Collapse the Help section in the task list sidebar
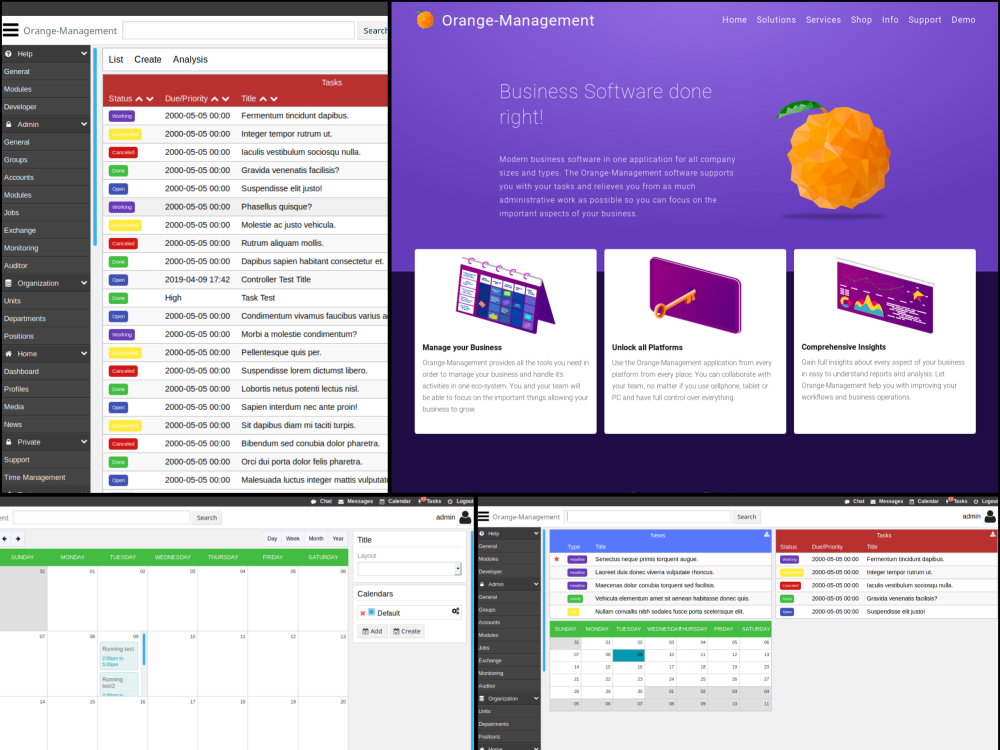The height and width of the screenshot is (750, 1000). coord(84,54)
